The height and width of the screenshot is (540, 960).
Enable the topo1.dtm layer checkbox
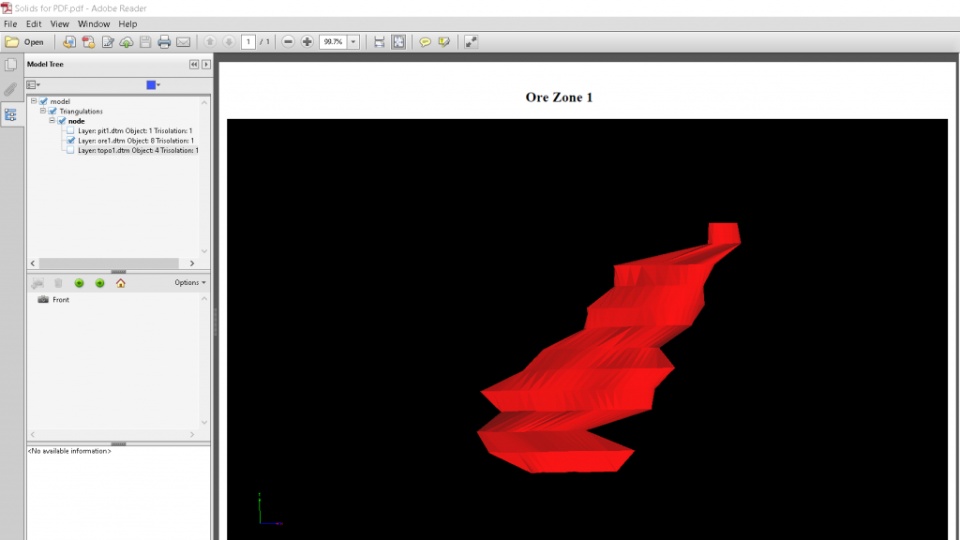pos(70,150)
